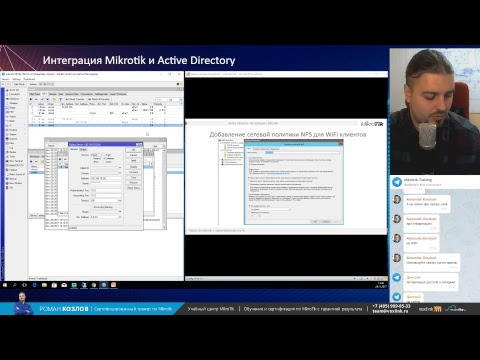Toggle Accounting Backup checkbox
This screenshot has height=360, width=480.
[x=92, y=207]
